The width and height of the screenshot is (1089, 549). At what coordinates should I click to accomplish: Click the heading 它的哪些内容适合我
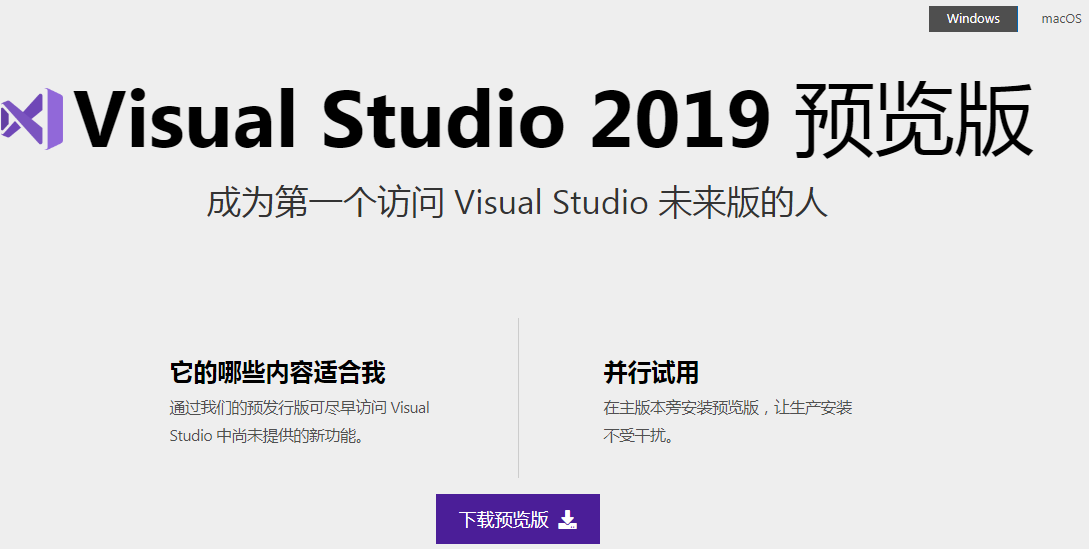[277, 373]
